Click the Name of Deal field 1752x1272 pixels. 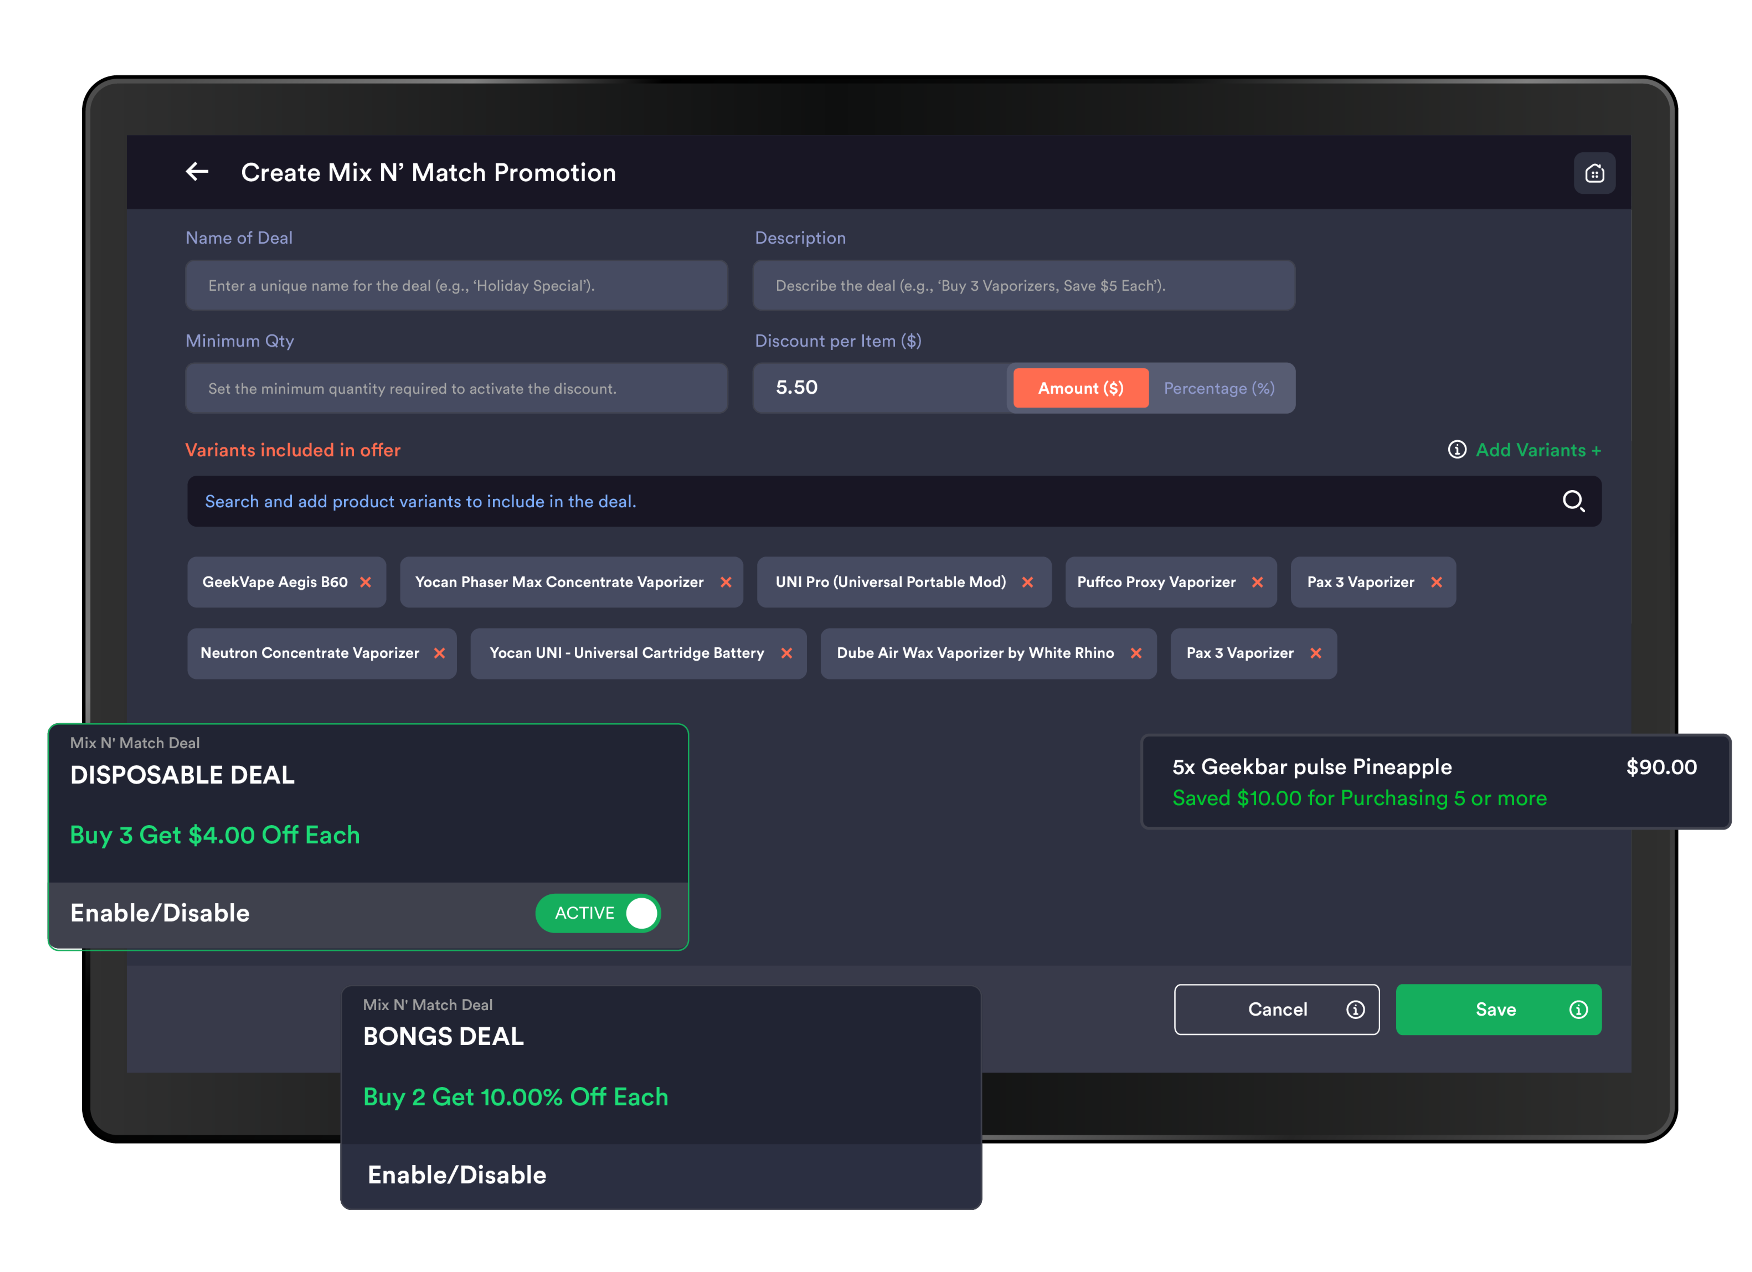[456, 286]
